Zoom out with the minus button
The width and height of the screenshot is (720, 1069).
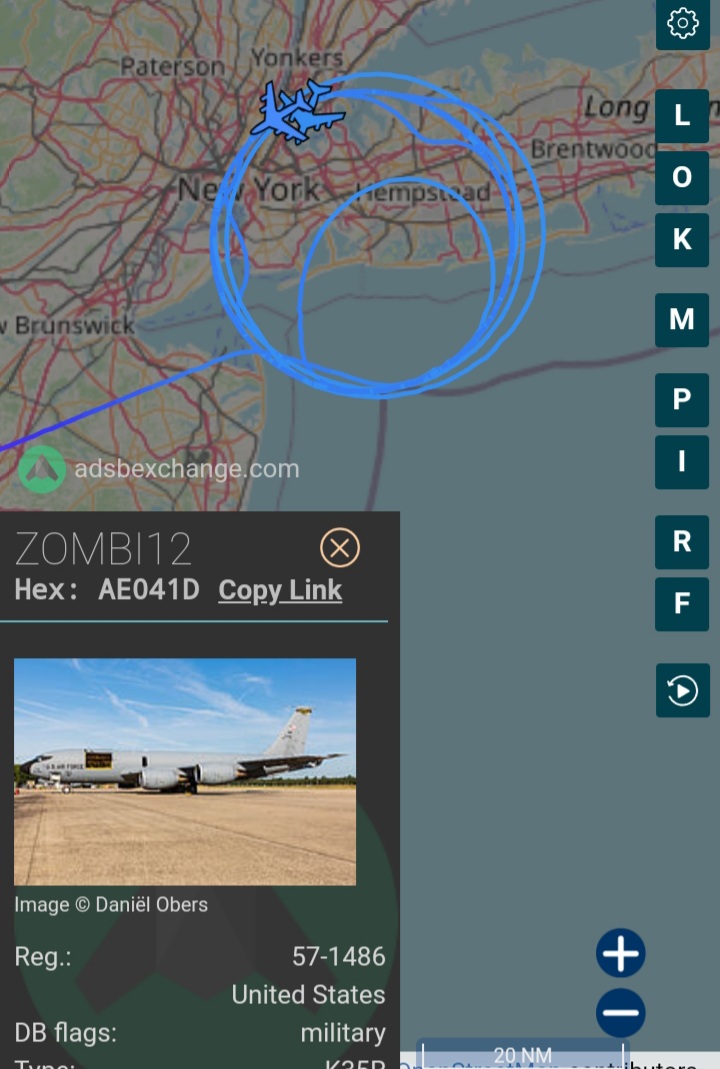pyautogui.click(x=620, y=1012)
